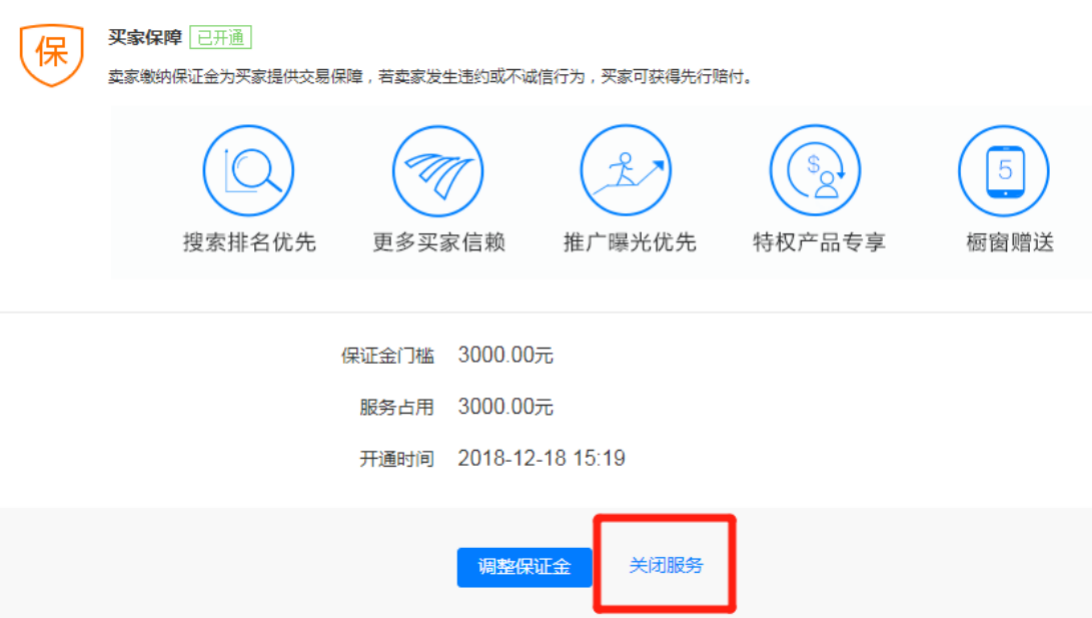Click the 调整保证金 button
Screen dimensions: 1092x618
(524, 567)
